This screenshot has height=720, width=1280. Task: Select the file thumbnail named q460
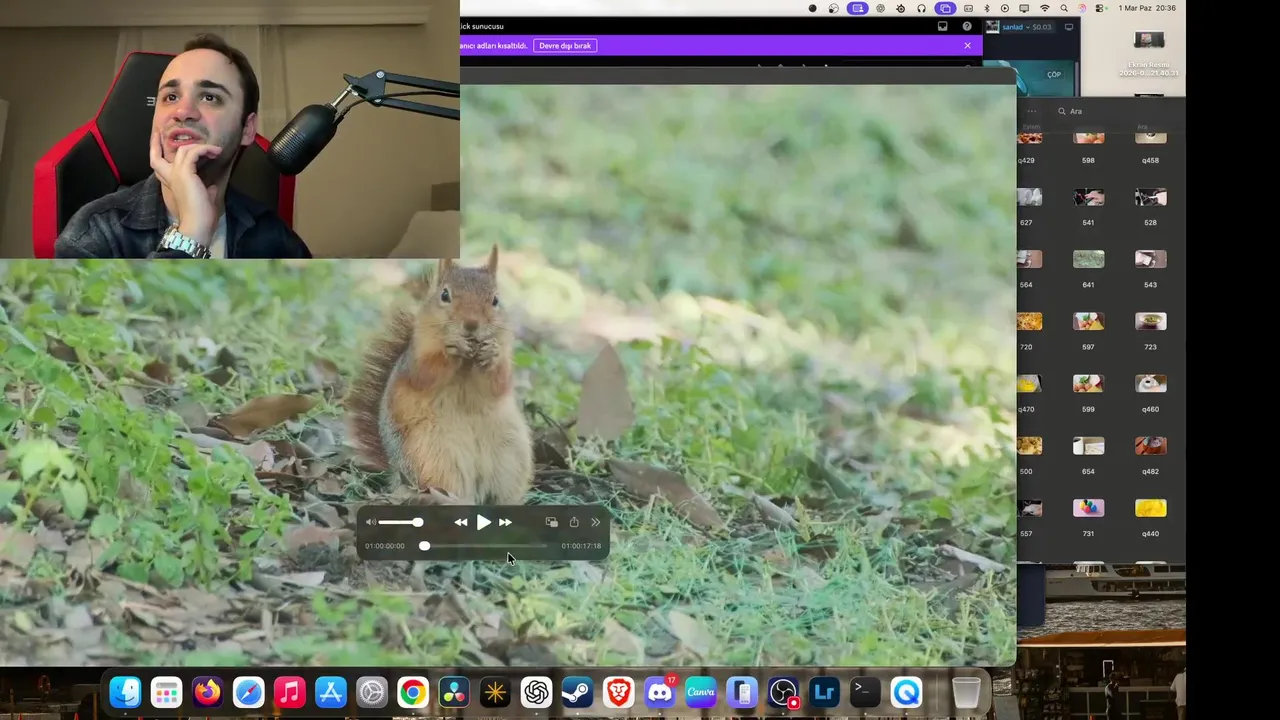(1150, 383)
